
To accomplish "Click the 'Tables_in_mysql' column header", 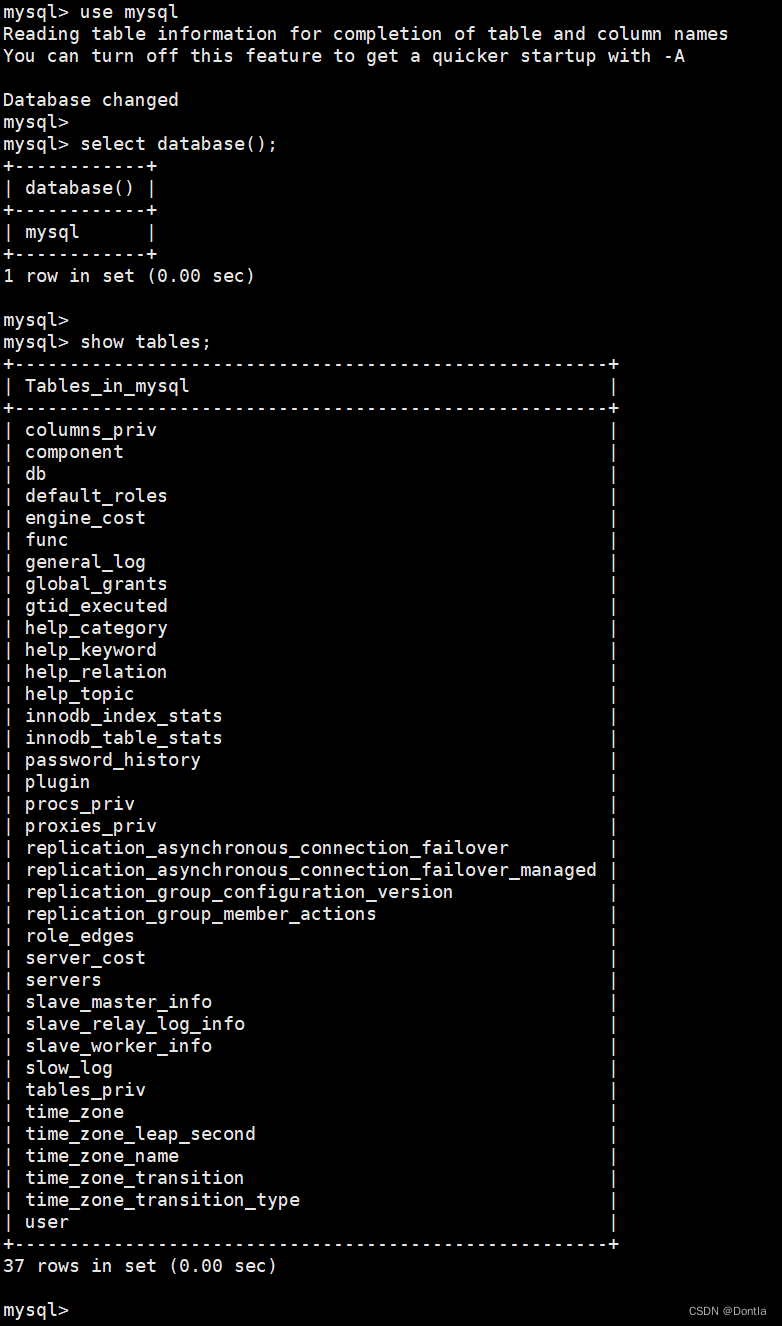I will point(107,386).
